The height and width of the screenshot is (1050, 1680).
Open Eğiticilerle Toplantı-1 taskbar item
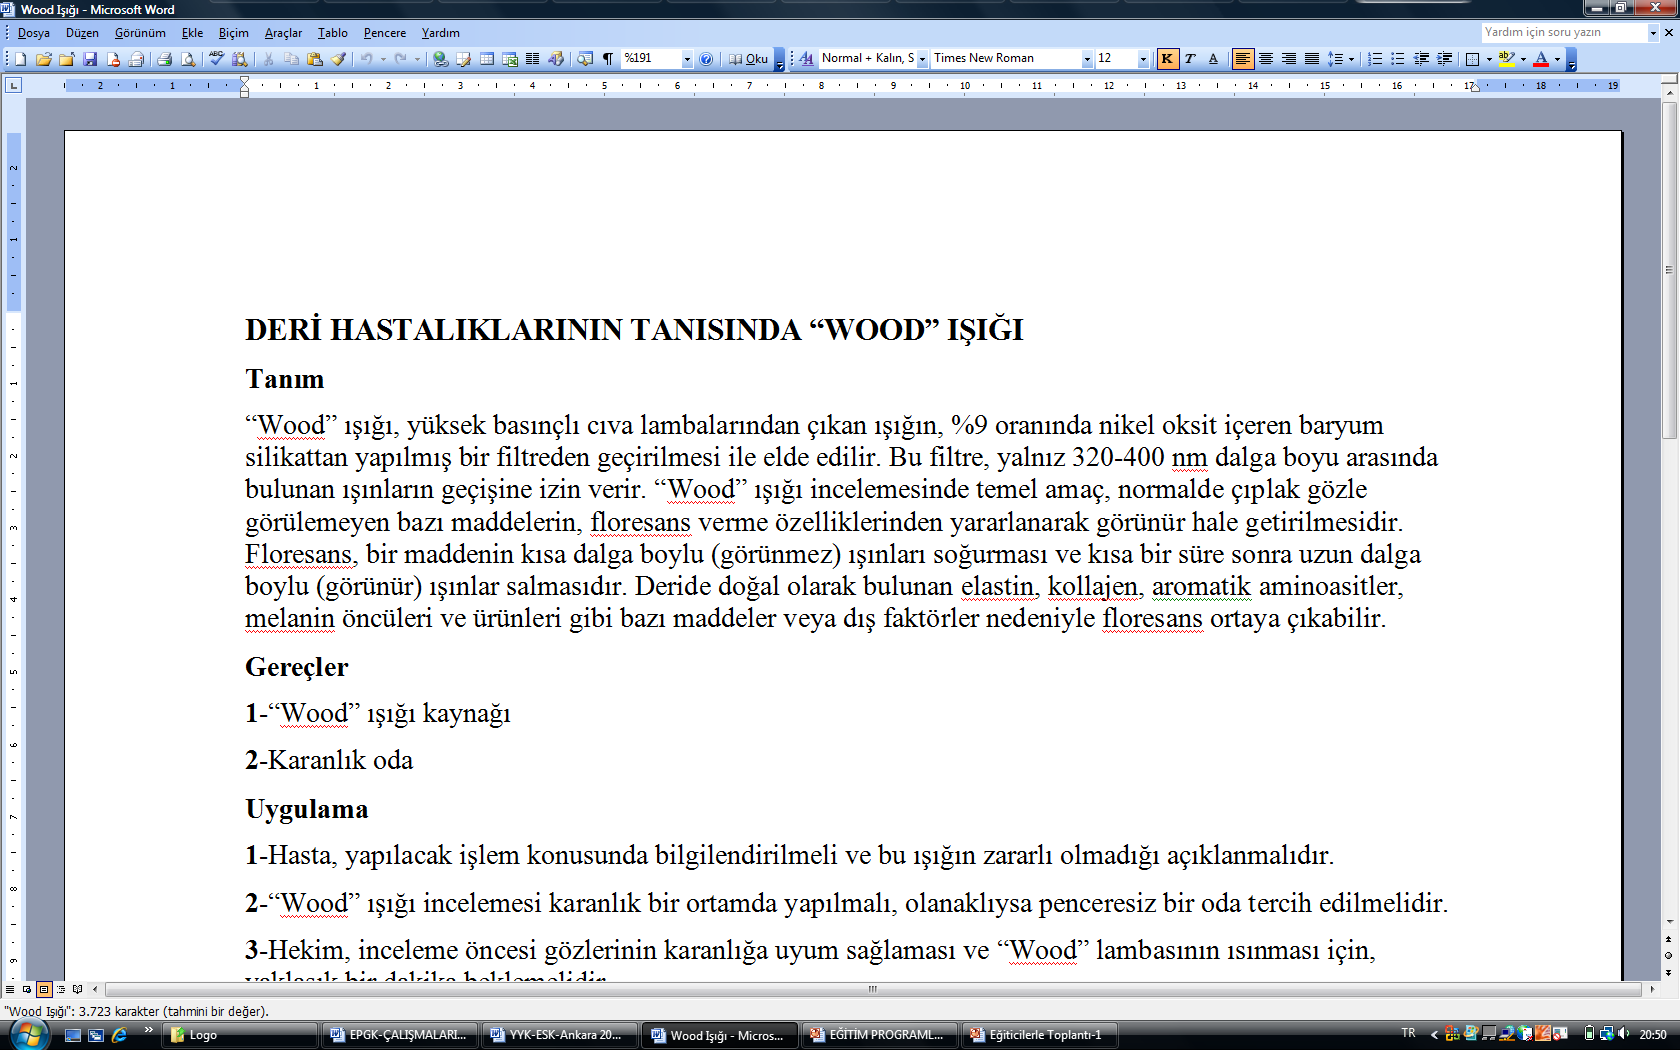[x=1040, y=1035]
